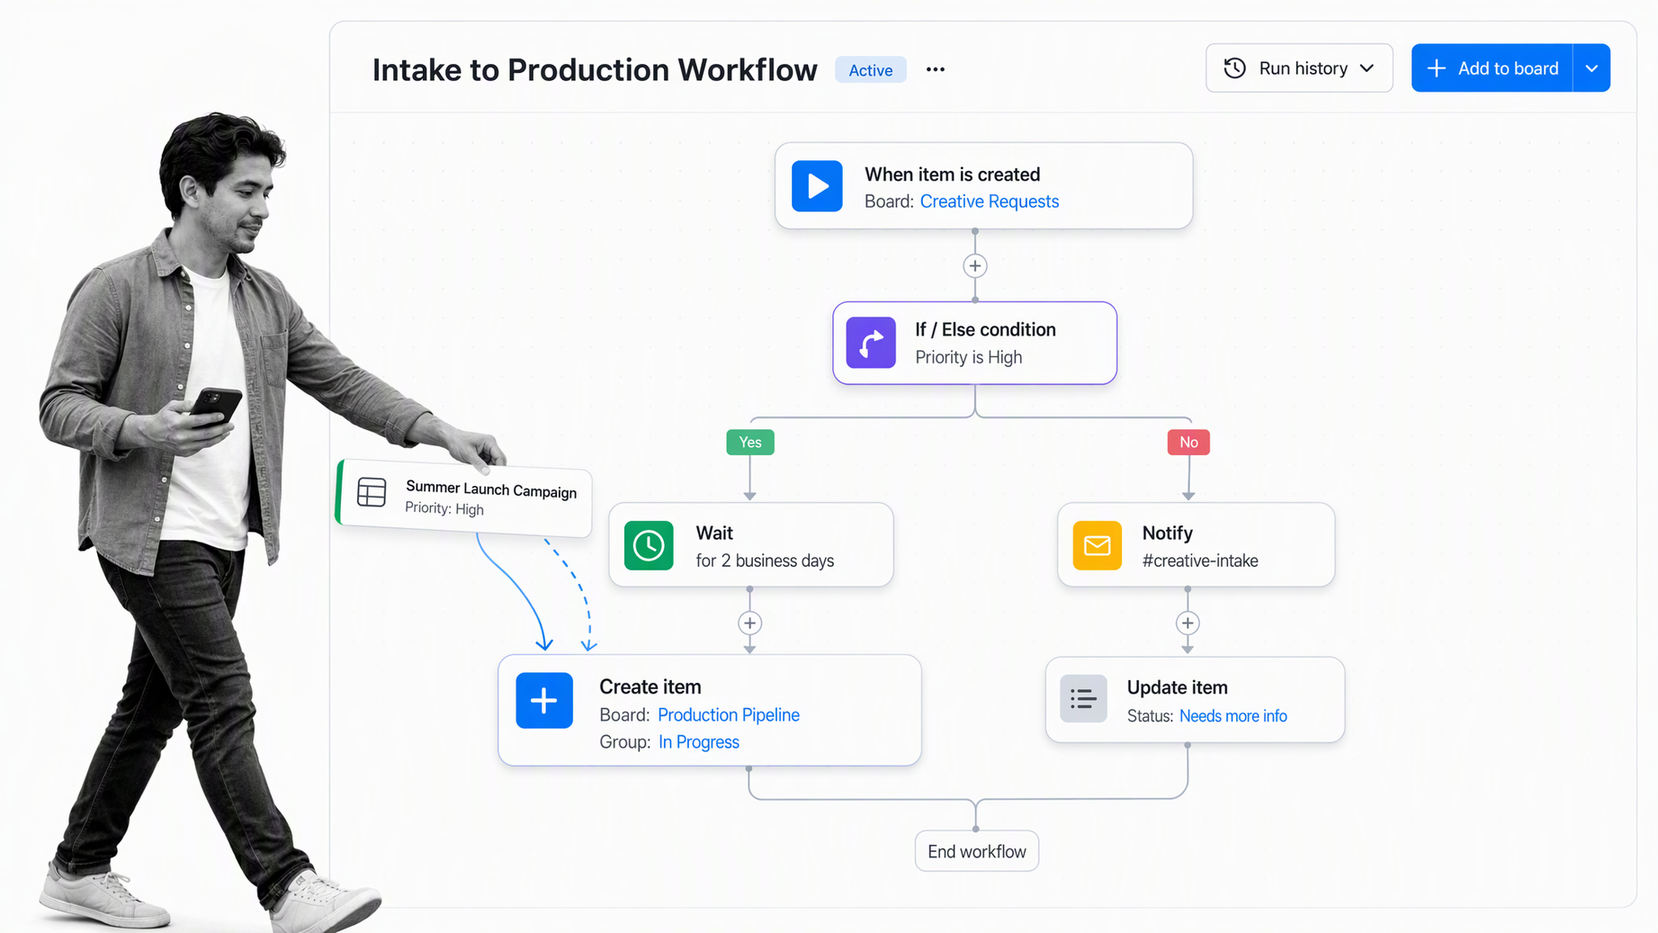Click the 'for 2 business days' text
Viewport: 1658px width, 933px height.
click(765, 561)
